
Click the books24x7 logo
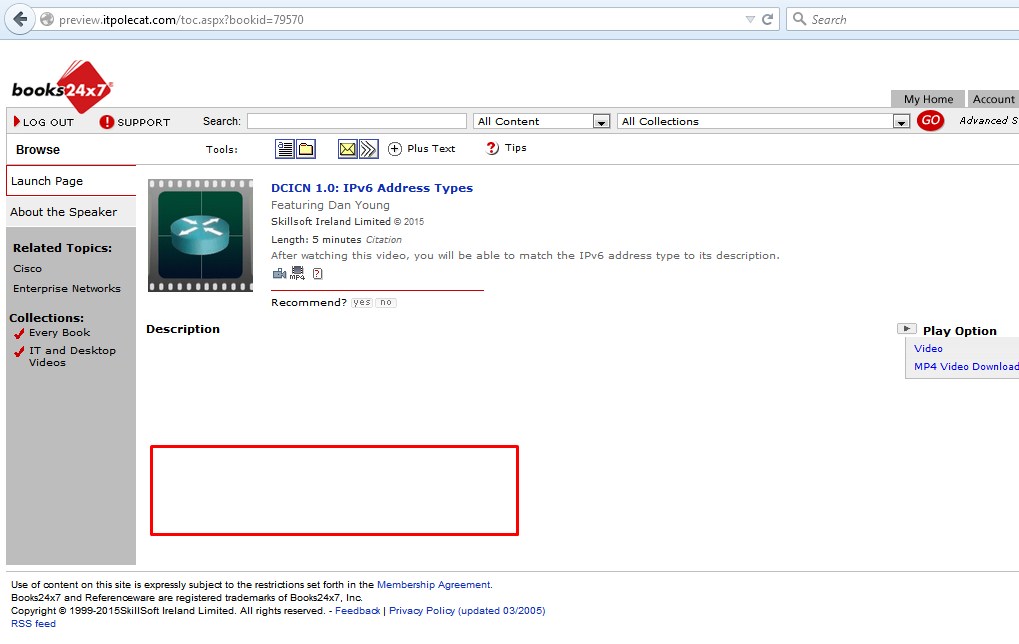click(x=62, y=87)
